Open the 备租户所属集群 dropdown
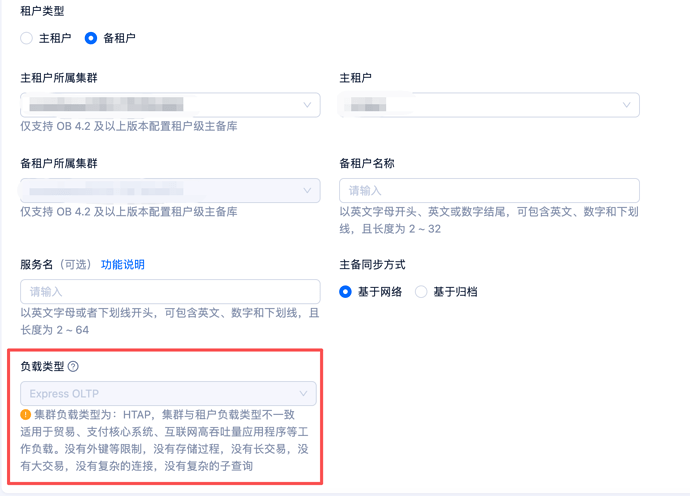690x496 pixels. point(170,191)
